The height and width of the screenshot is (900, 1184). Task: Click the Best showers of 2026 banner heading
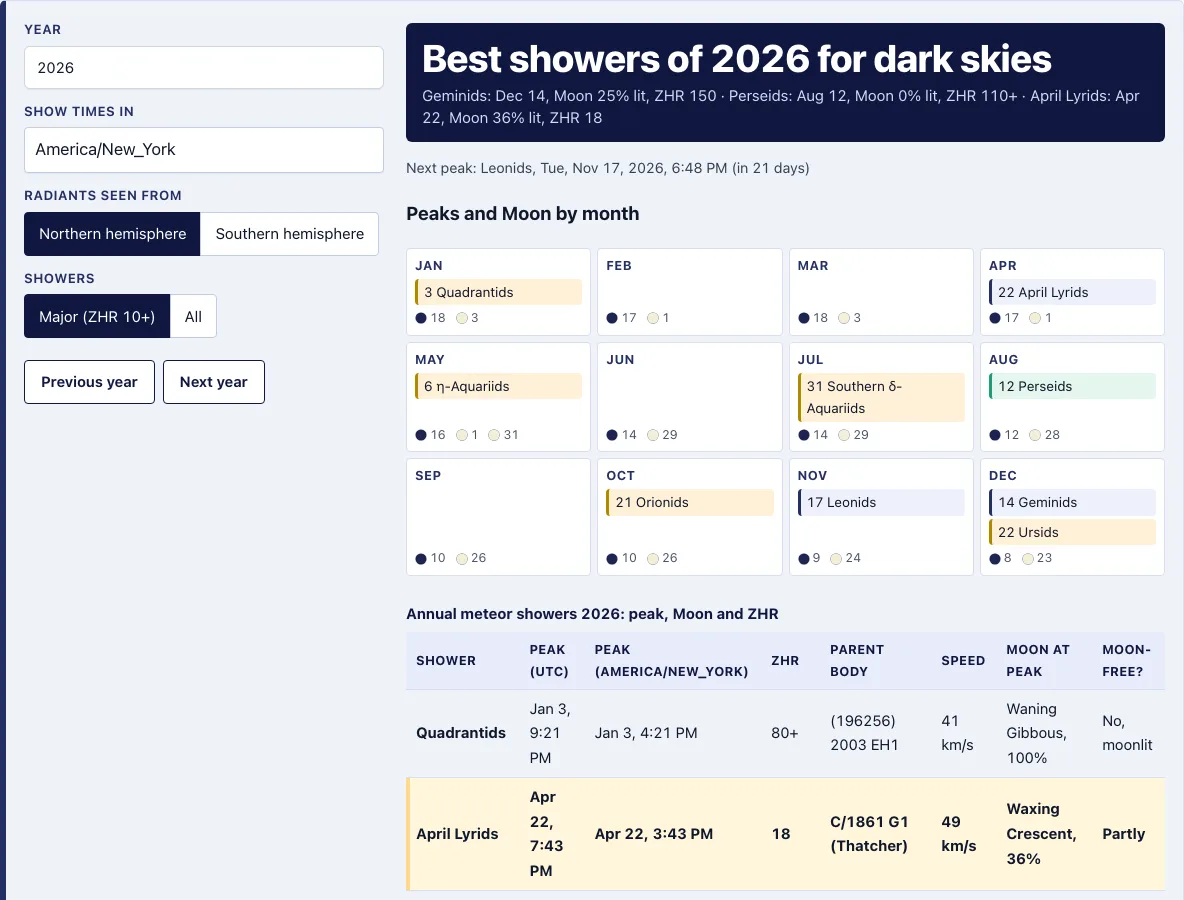click(736, 59)
